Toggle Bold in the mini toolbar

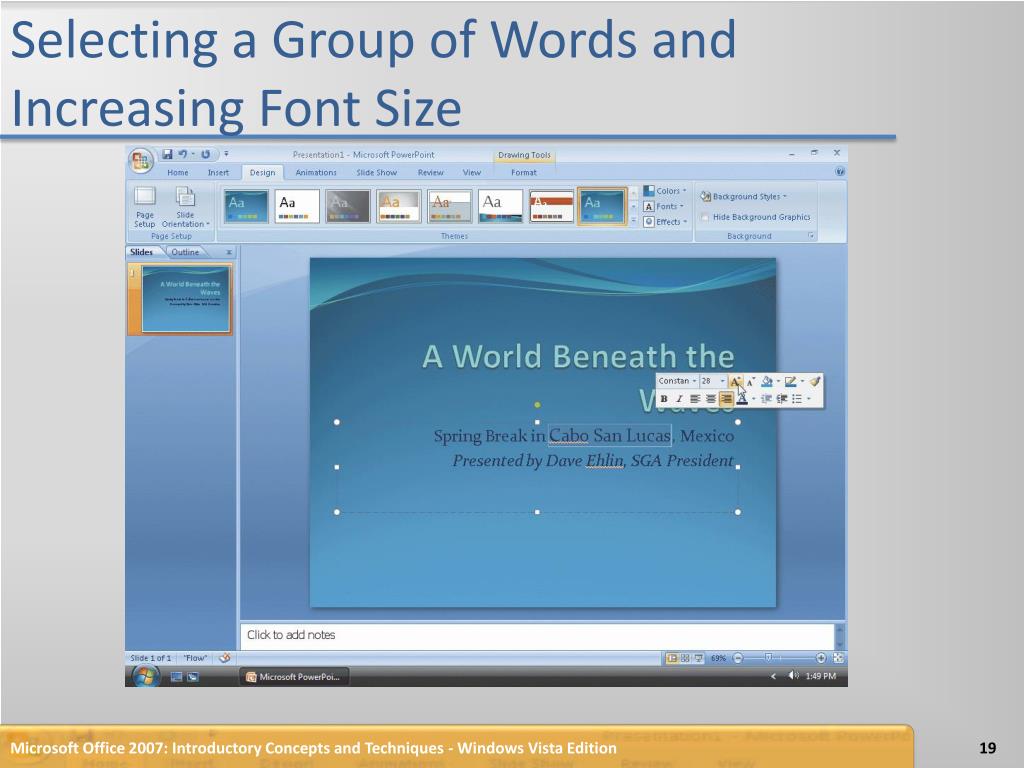click(664, 398)
